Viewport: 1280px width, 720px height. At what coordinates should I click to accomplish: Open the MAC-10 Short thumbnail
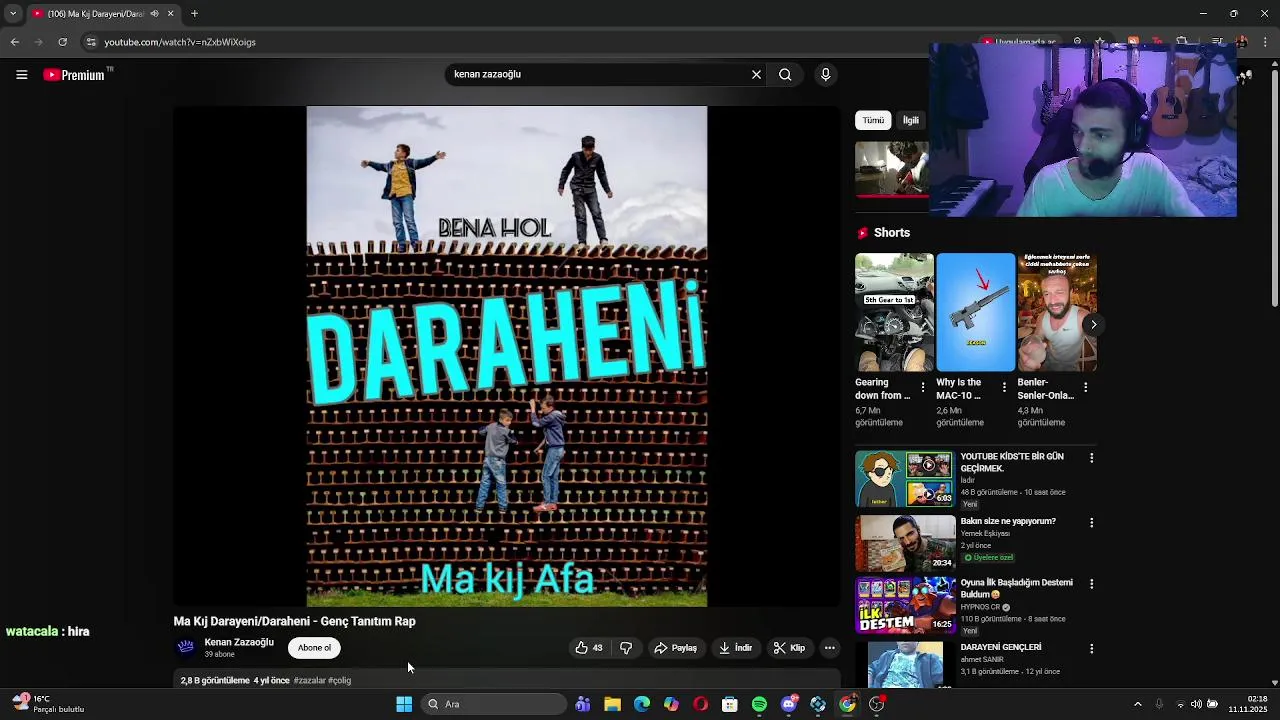(x=975, y=312)
